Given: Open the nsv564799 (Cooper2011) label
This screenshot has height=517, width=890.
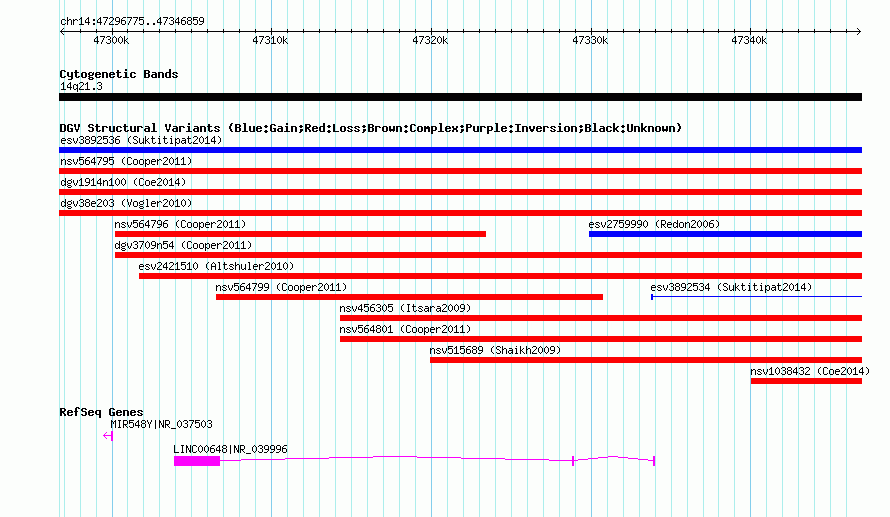Looking at the screenshot, I should 281,287.
